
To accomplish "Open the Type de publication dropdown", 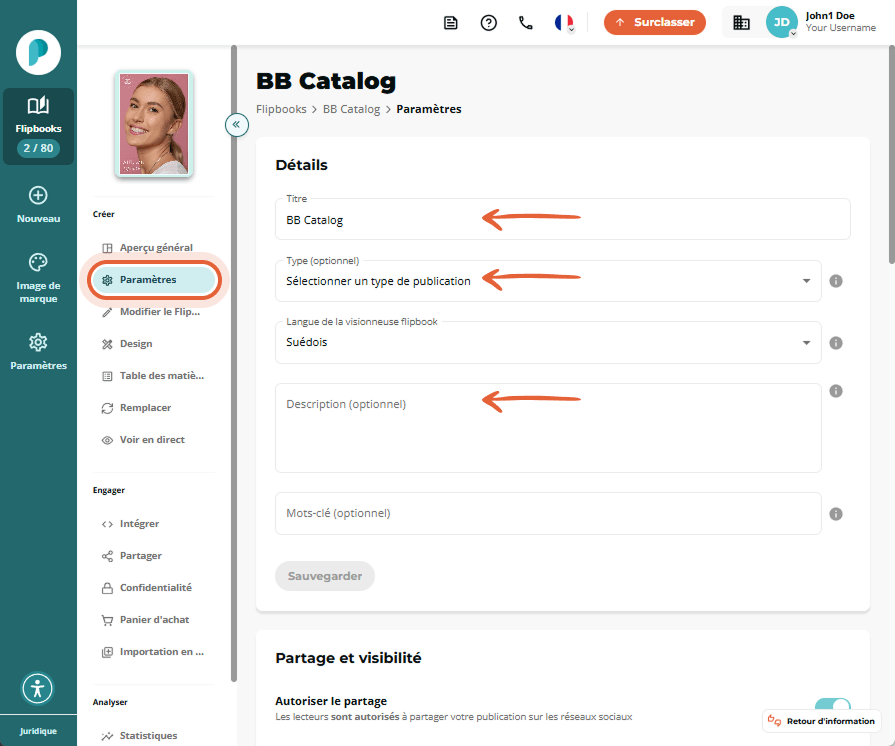I will tap(548, 281).
